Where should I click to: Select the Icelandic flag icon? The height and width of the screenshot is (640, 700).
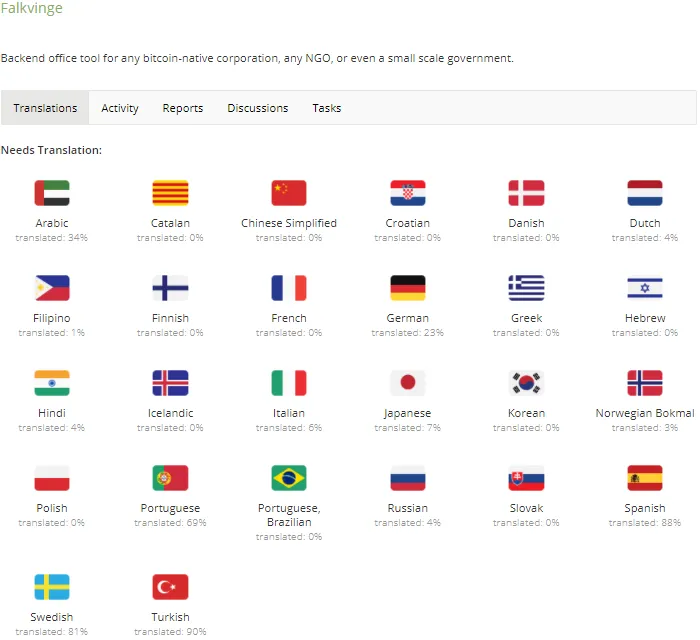click(170, 383)
